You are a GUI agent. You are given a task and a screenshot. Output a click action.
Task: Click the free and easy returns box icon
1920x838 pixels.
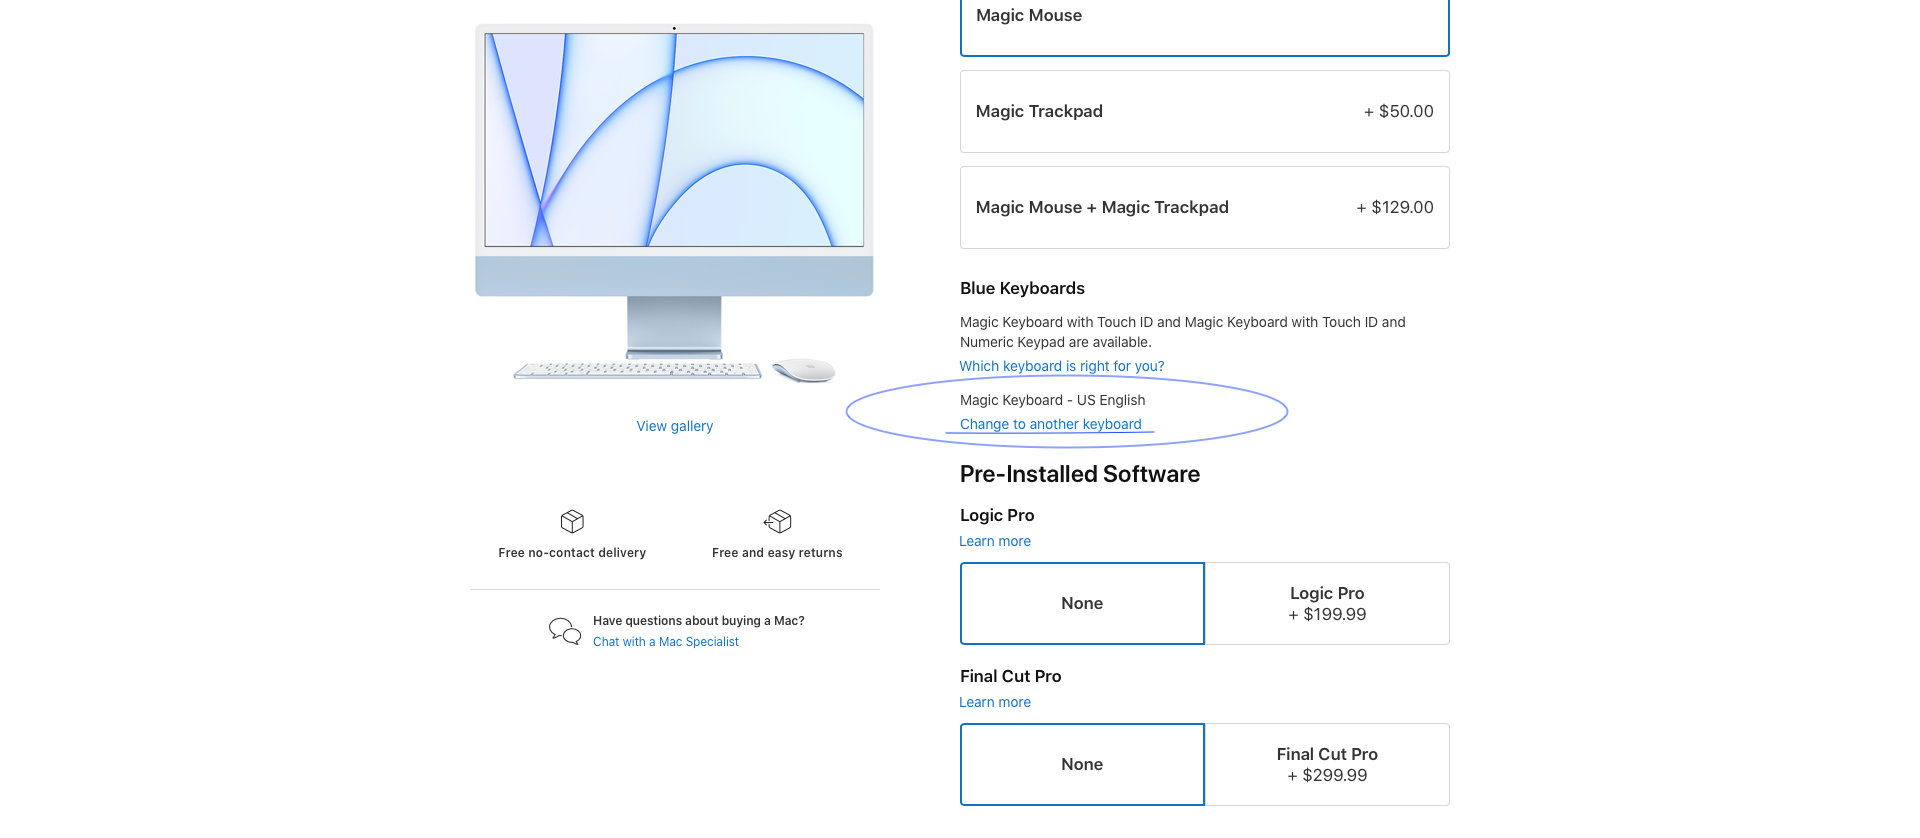point(777,521)
